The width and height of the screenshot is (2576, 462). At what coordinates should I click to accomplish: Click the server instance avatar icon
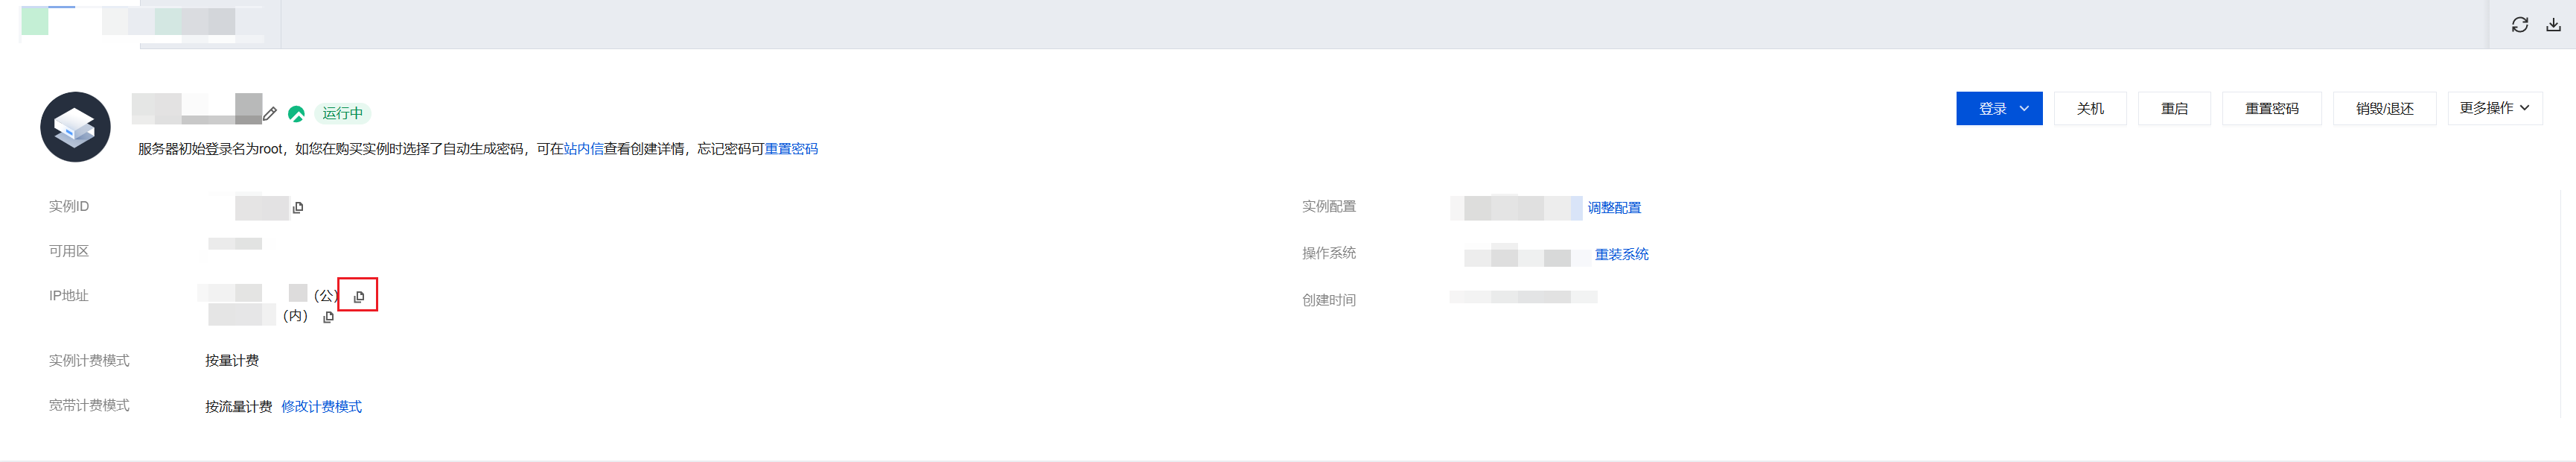75,127
